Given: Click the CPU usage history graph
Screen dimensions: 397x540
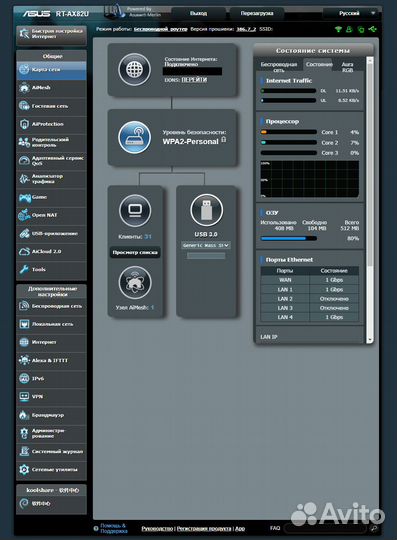Looking at the screenshot, I should (x=310, y=179).
